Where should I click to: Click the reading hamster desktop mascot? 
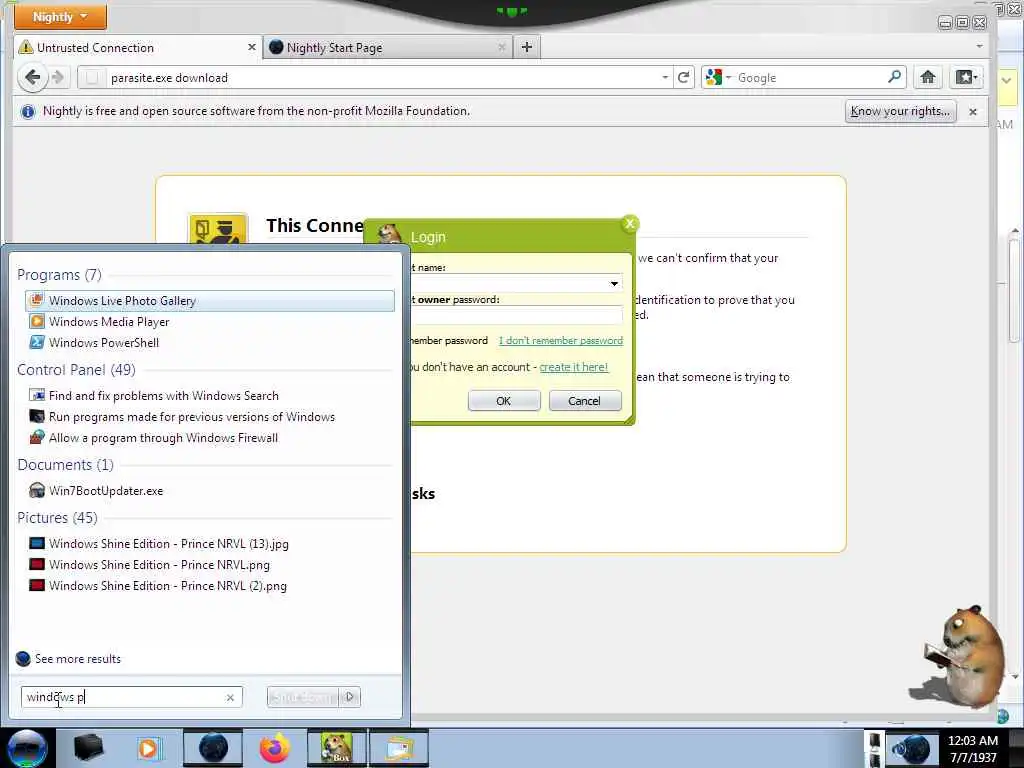[x=963, y=658]
